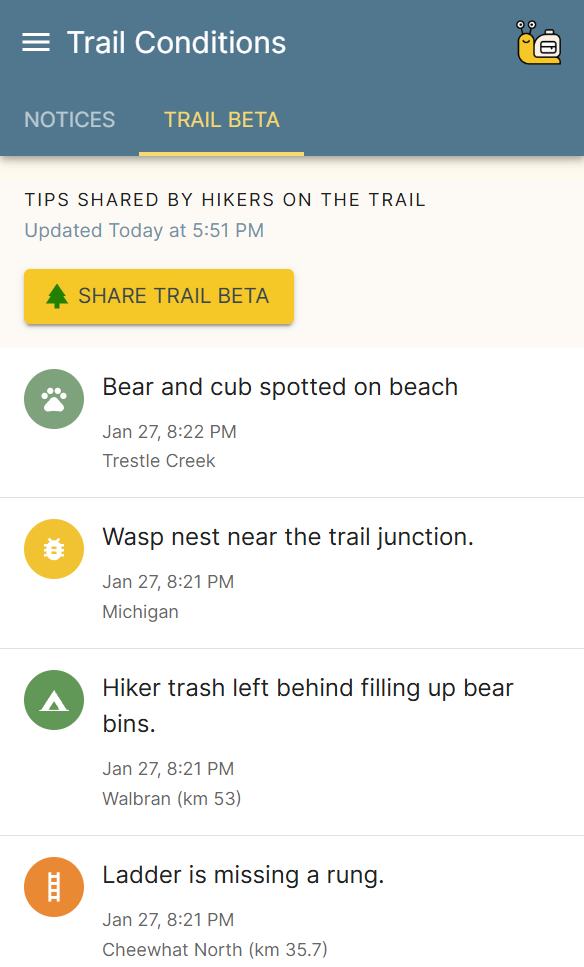This screenshot has height=967, width=584.
Task: Click the tent icon on hiker trash report
Action: tap(53, 700)
